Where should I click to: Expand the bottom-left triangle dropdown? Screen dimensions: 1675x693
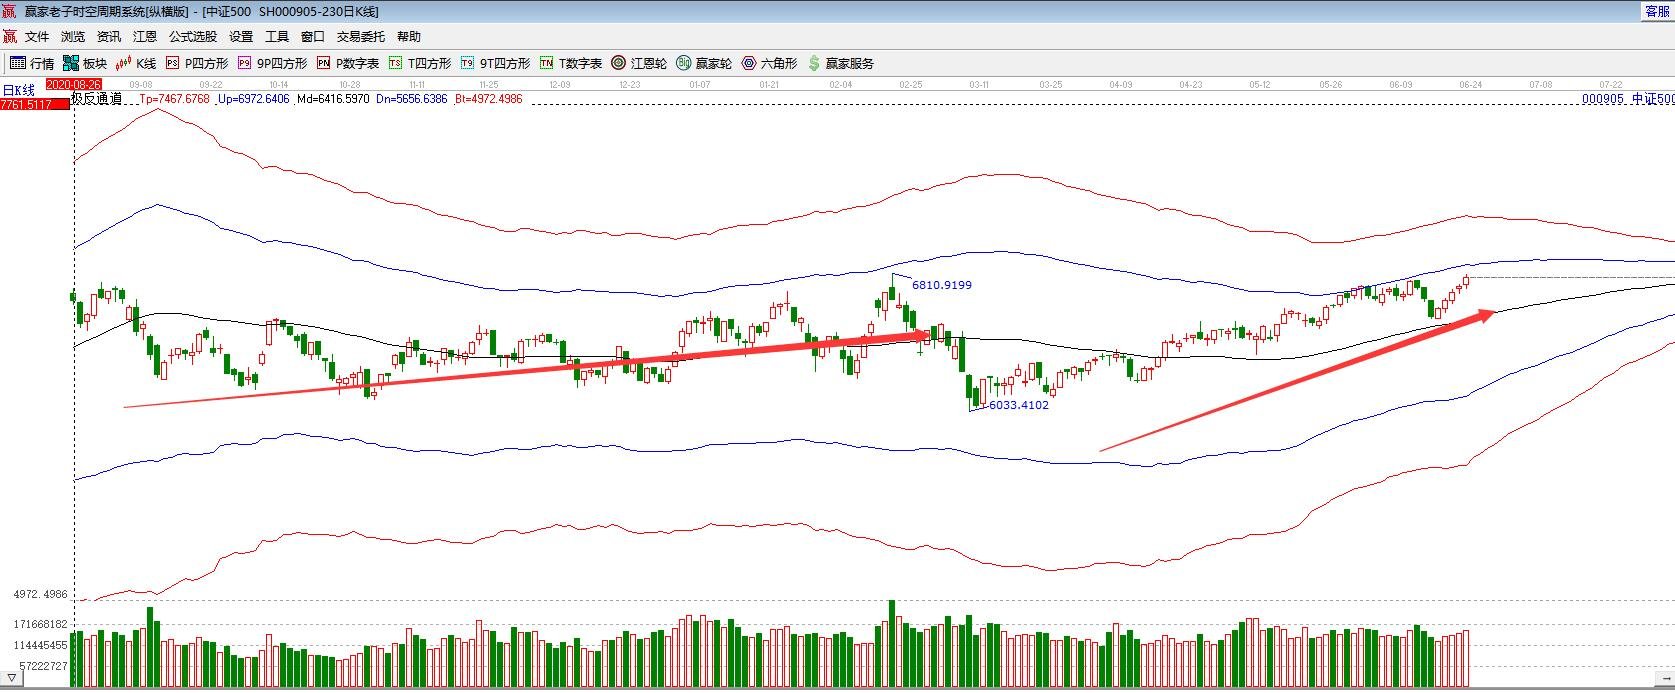point(12,680)
